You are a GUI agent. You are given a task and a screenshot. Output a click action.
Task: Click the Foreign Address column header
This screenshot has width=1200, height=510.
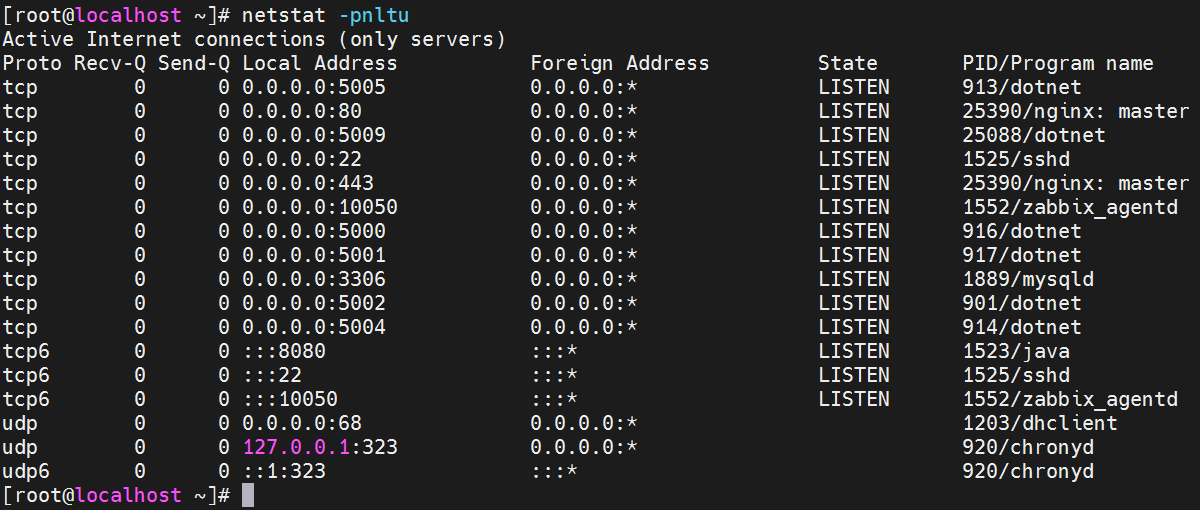[x=619, y=63]
